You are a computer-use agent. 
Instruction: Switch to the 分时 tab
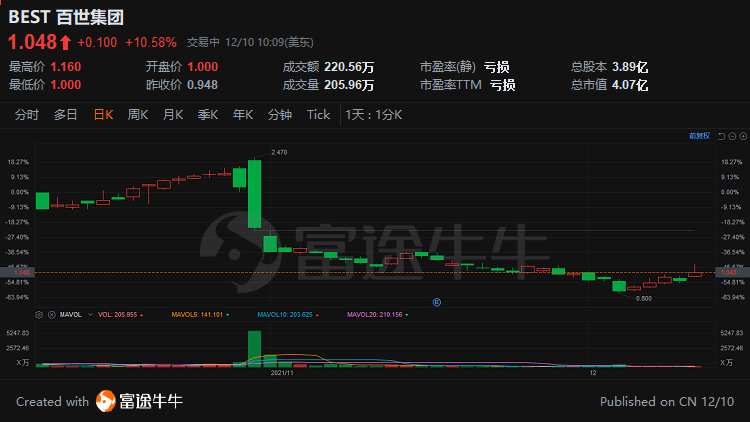pyautogui.click(x=27, y=115)
